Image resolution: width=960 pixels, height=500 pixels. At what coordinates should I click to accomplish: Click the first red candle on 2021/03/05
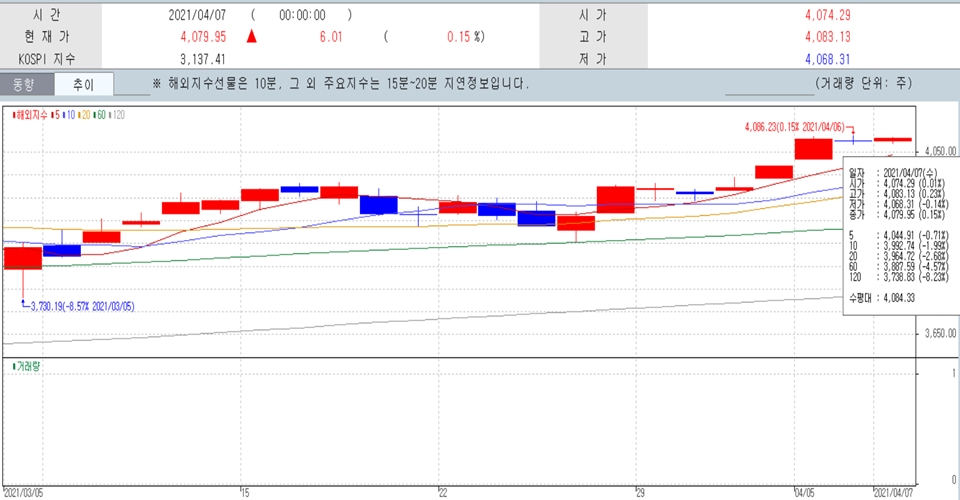click(23, 258)
